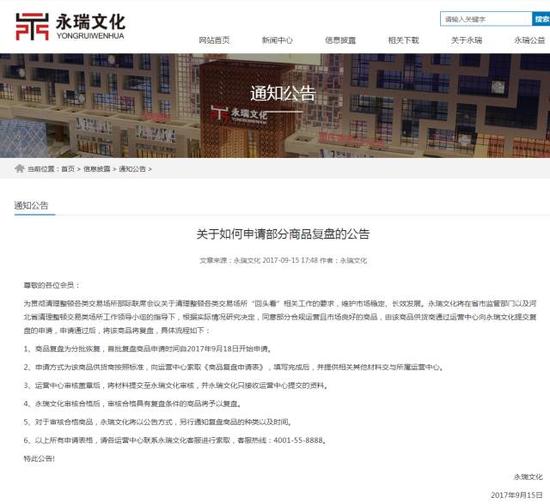Click item 6 with hotline 4001-55-8888

click(x=175, y=440)
